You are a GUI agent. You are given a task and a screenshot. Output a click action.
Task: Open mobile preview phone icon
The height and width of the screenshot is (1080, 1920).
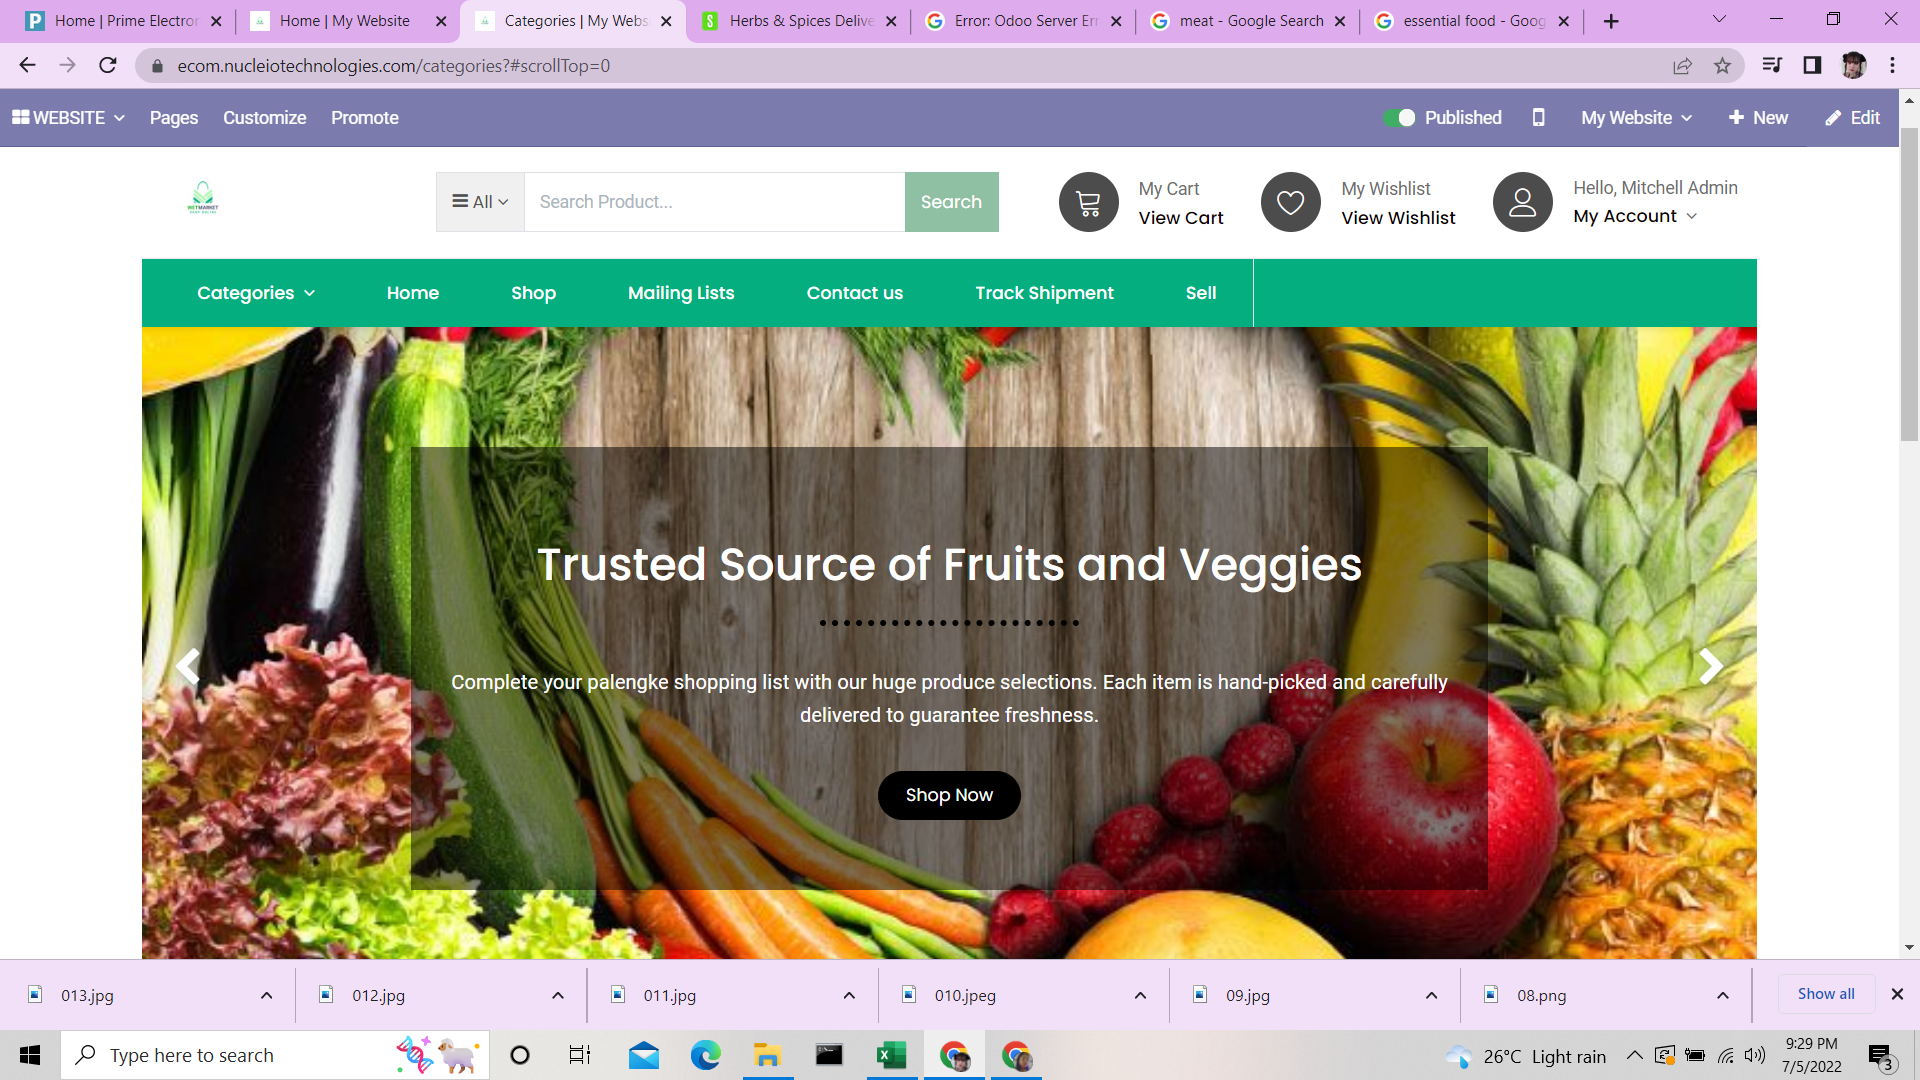point(1538,118)
